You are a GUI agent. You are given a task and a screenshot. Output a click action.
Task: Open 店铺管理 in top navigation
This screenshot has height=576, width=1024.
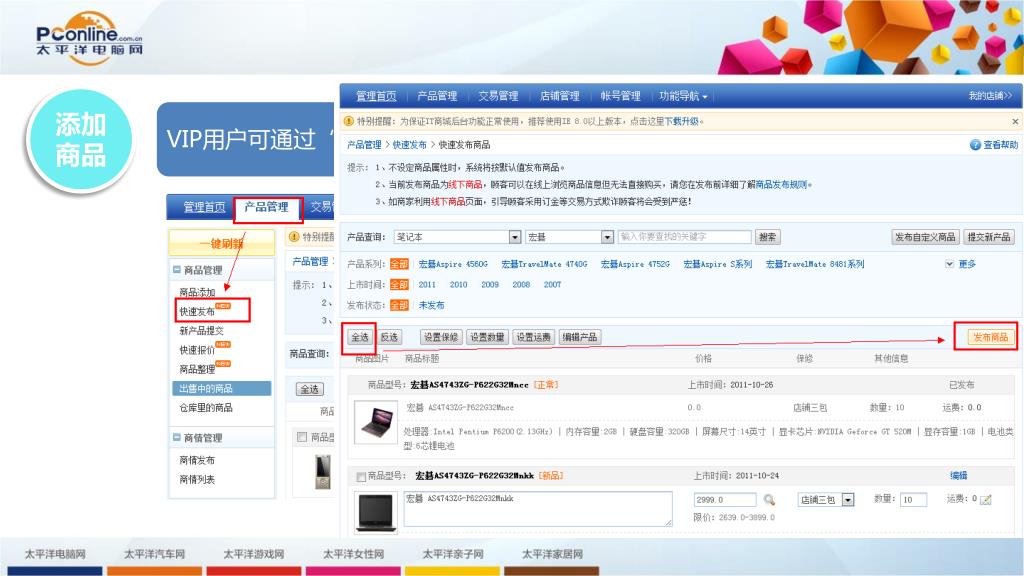(560, 96)
